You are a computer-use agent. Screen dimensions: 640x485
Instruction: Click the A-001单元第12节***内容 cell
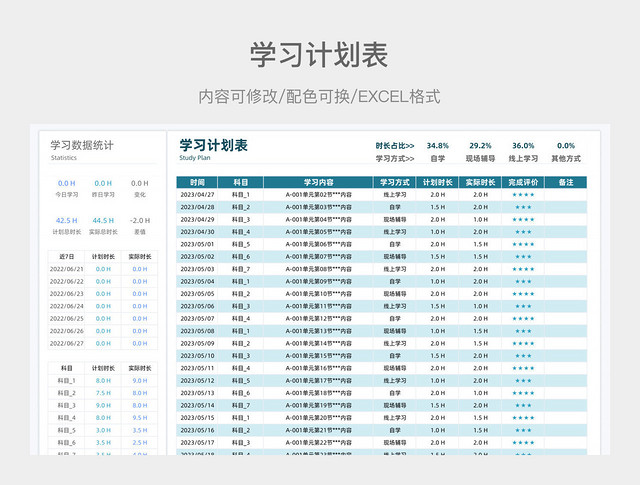point(318,318)
